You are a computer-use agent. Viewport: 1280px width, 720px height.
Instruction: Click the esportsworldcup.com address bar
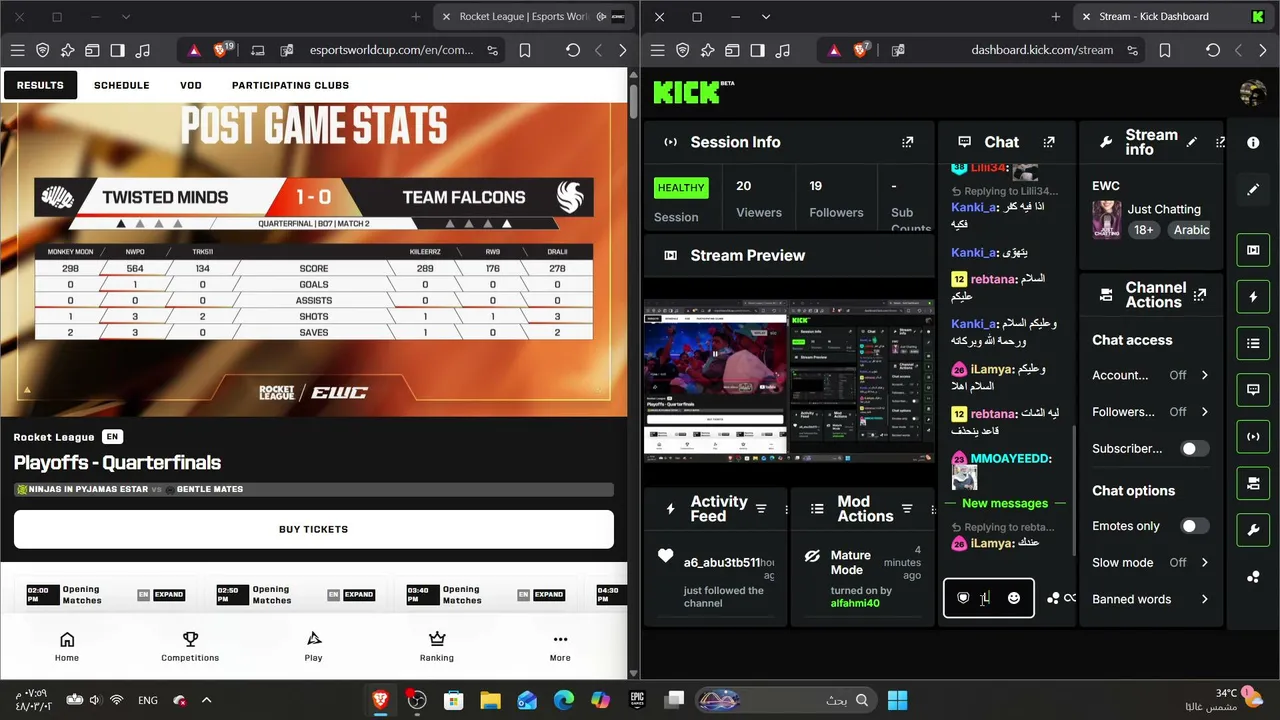pos(391,50)
